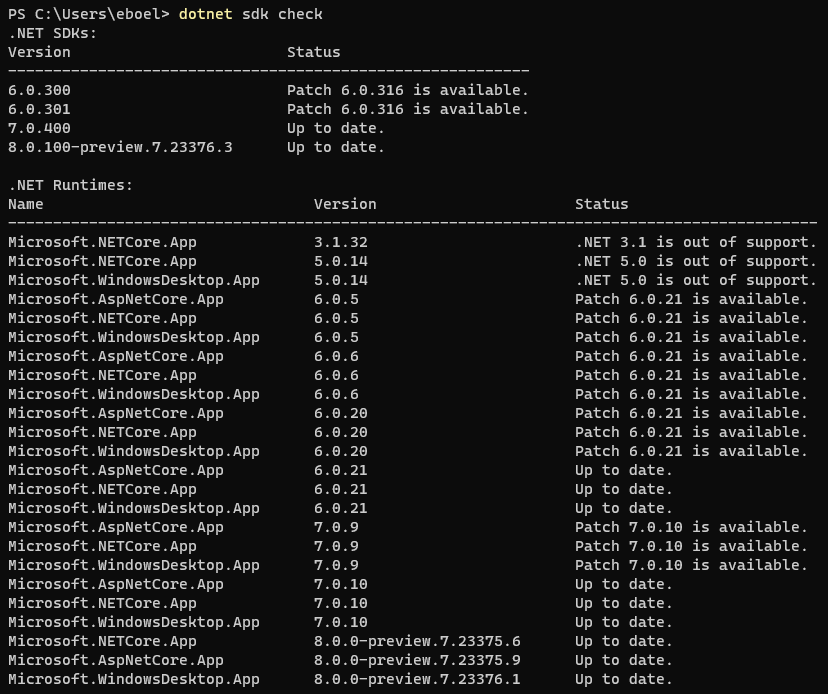This screenshot has width=828, height=694.
Task: Click the SDK version '6.0.300' entry
Action: coord(37,90)
